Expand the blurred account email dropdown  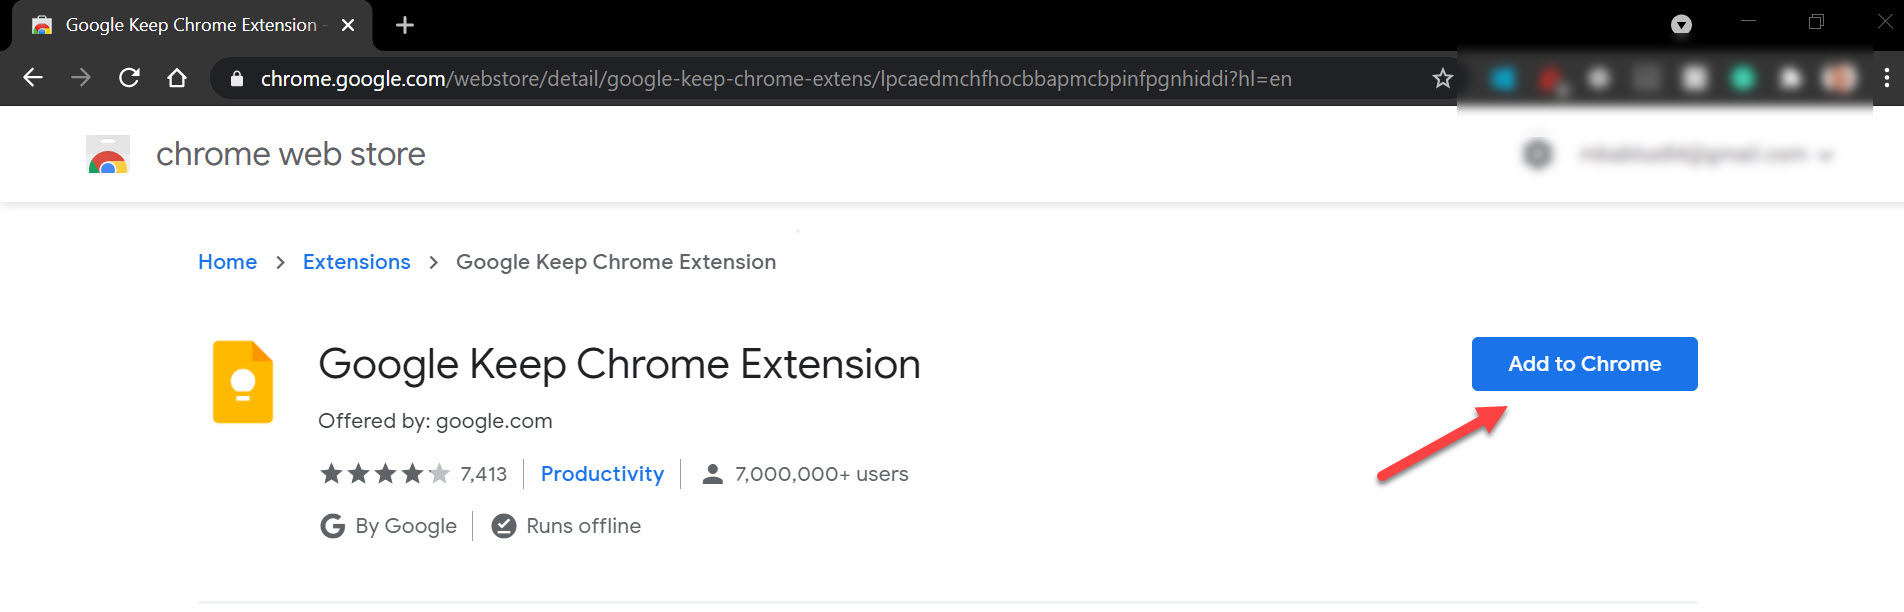(x=1826, y=155)
